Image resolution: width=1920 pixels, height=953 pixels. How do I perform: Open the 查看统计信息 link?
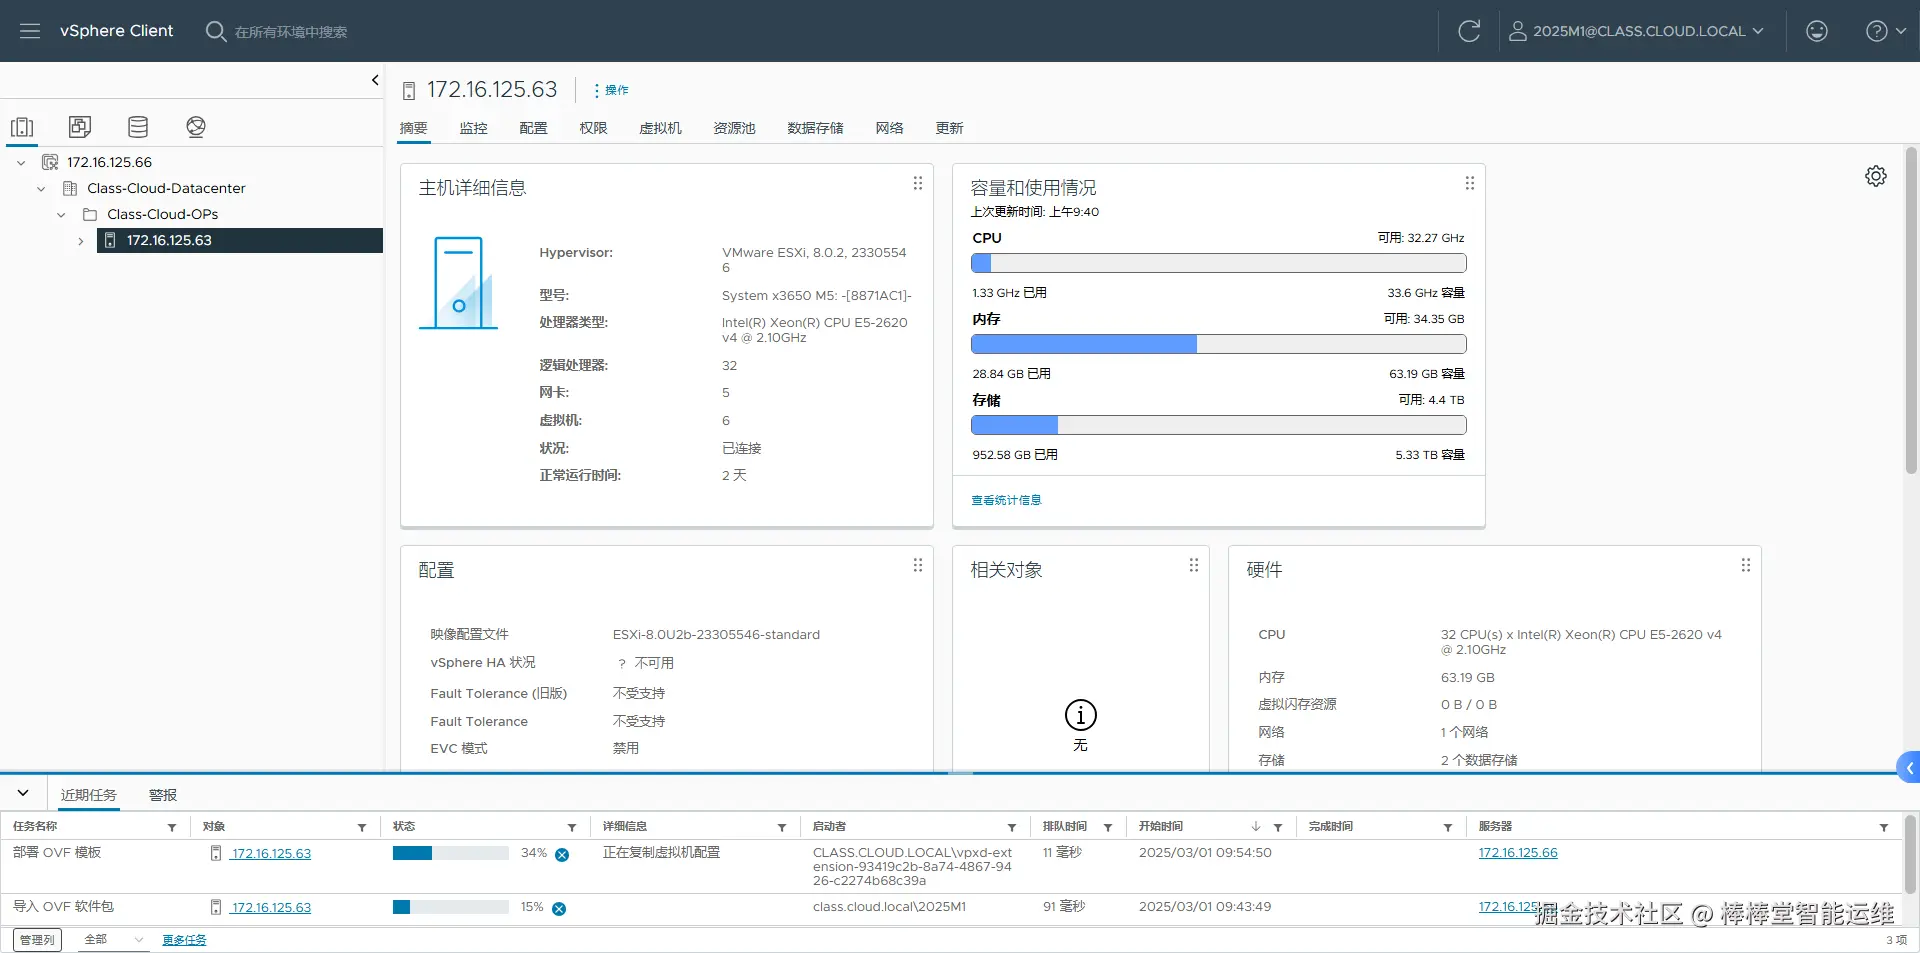1006,500
